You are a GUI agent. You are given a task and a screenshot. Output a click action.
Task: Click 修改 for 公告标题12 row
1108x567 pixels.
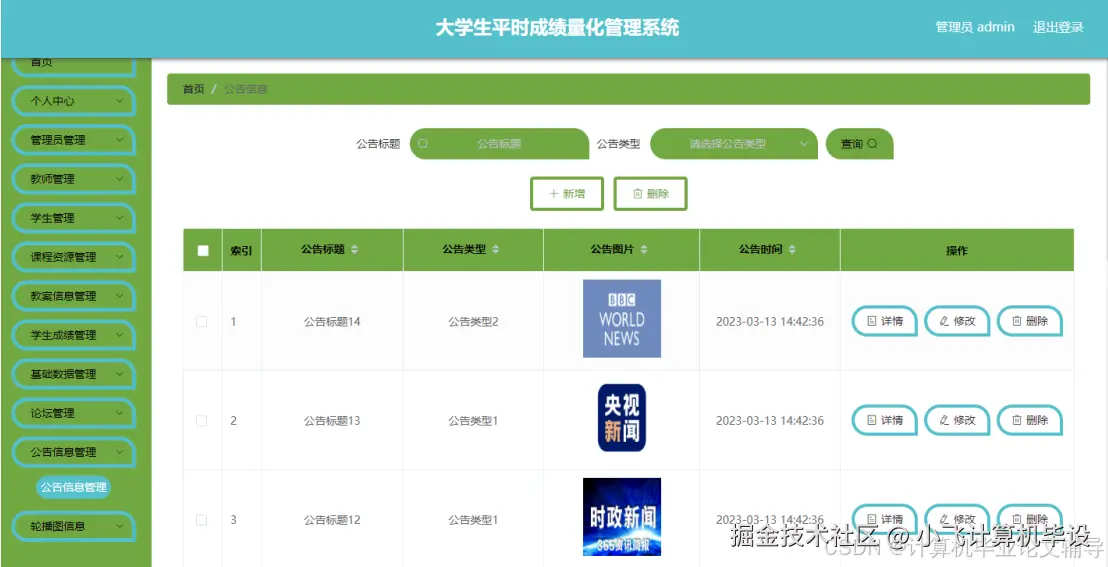pos(957,519)
